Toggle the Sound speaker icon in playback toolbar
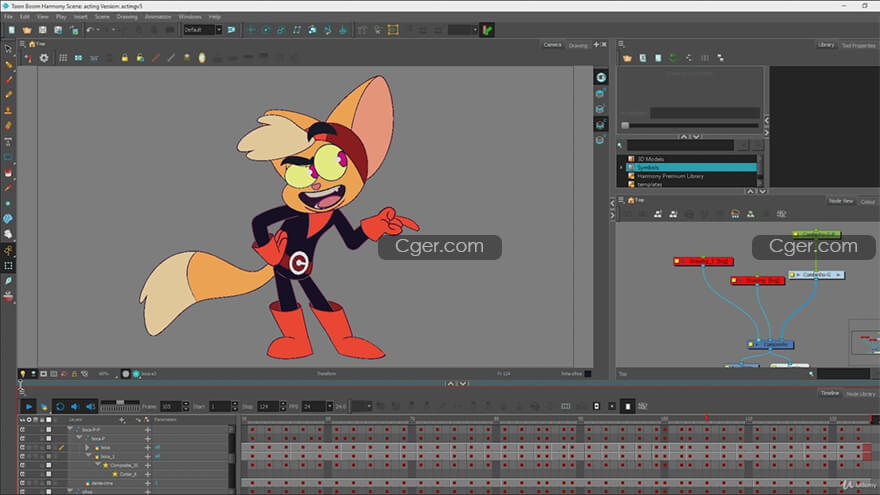880x495 pixels. (75, 406)
